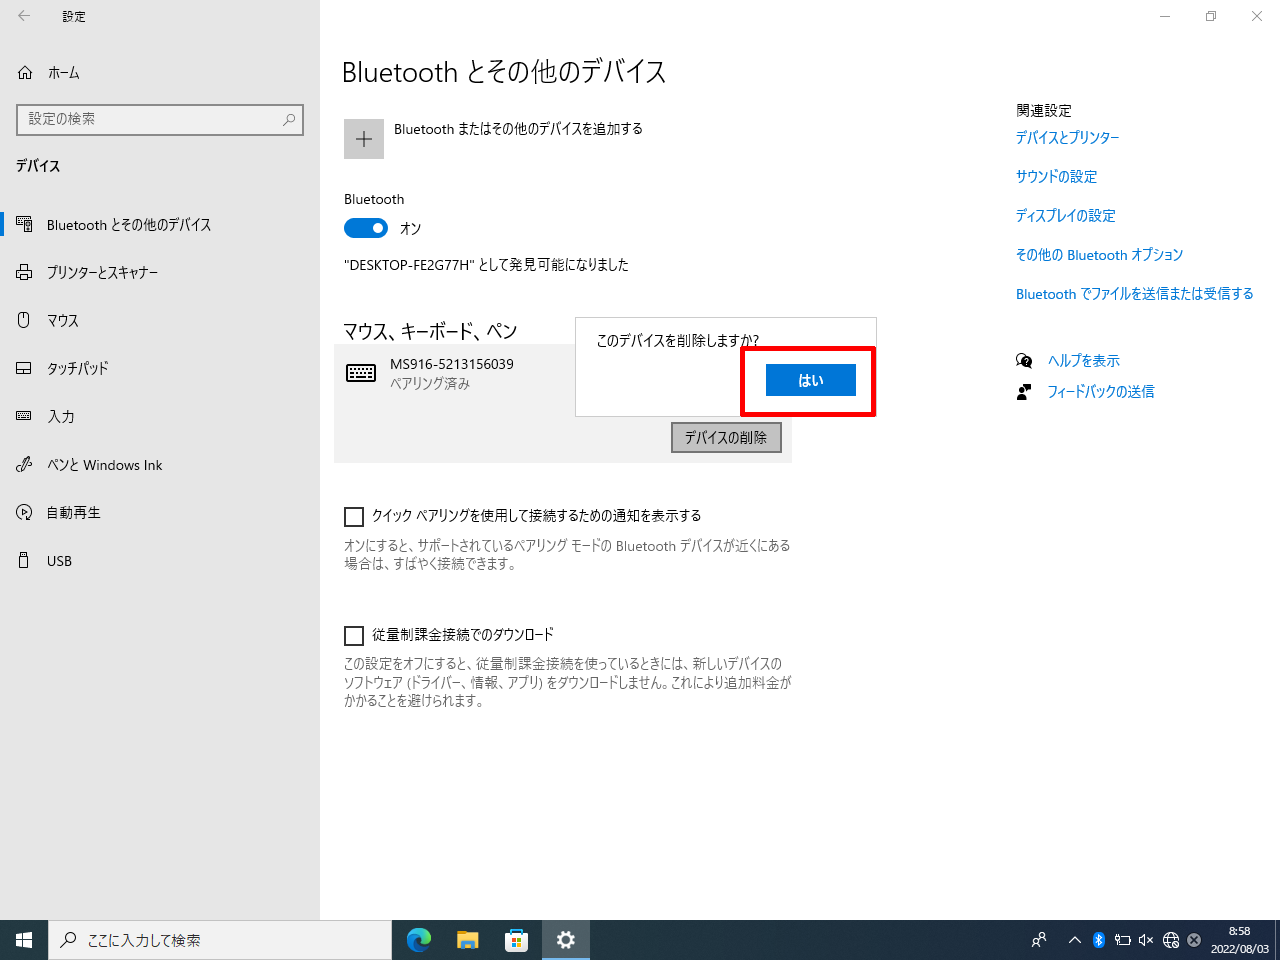Open マウス settings page

tap(160, 320)
